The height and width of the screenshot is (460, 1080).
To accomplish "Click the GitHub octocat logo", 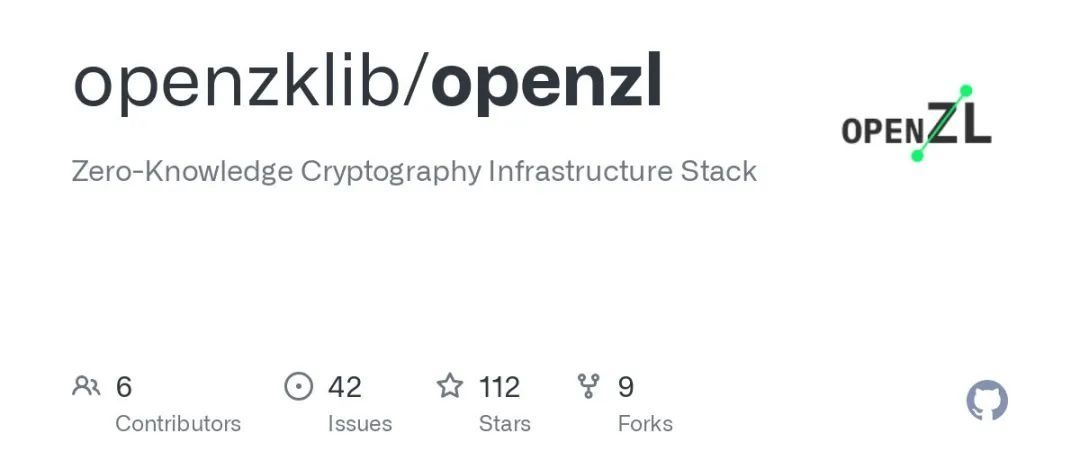I will tap(987, 401).
